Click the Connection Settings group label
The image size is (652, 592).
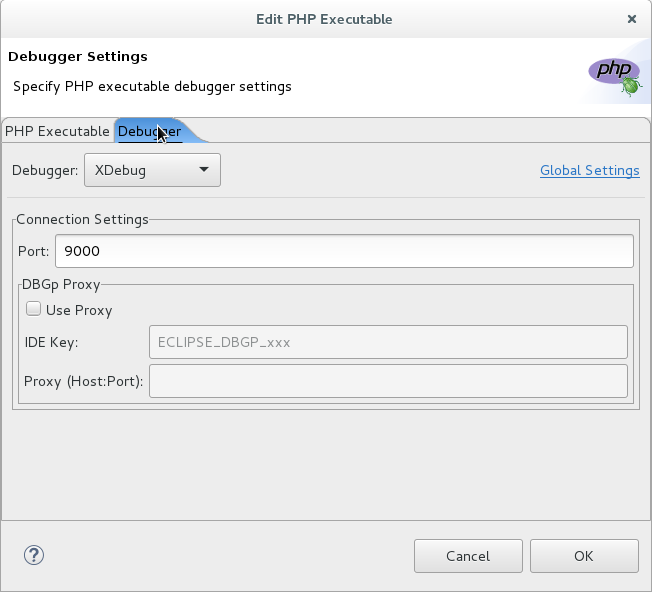click(82, 219)
